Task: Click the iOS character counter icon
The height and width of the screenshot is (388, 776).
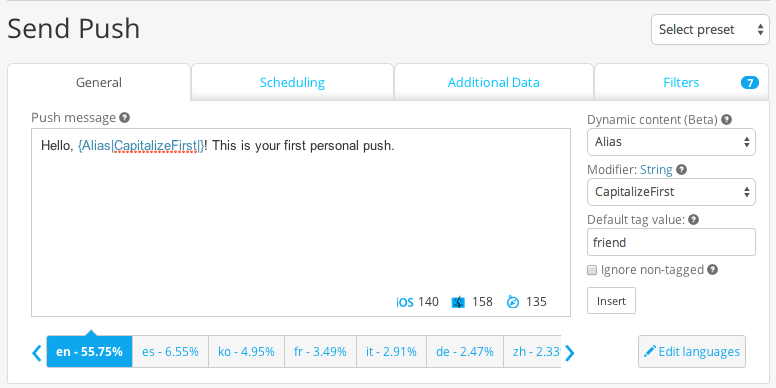Action: (x=404, y=302)
